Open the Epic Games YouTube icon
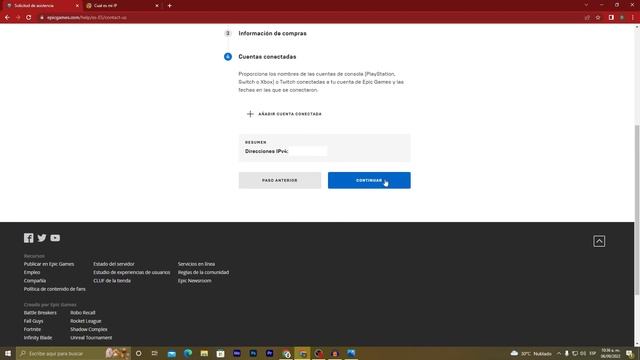640x360 pixels. 55,238
